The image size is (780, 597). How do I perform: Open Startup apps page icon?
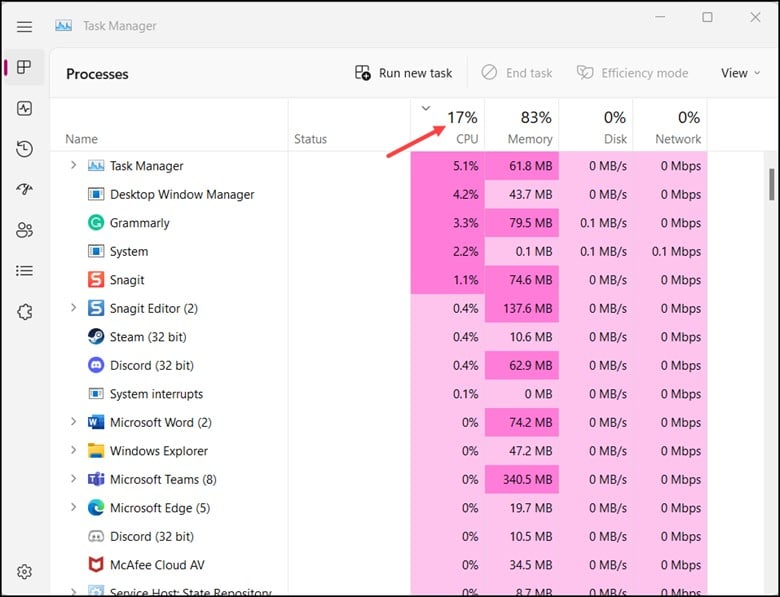tap(25, 190)
